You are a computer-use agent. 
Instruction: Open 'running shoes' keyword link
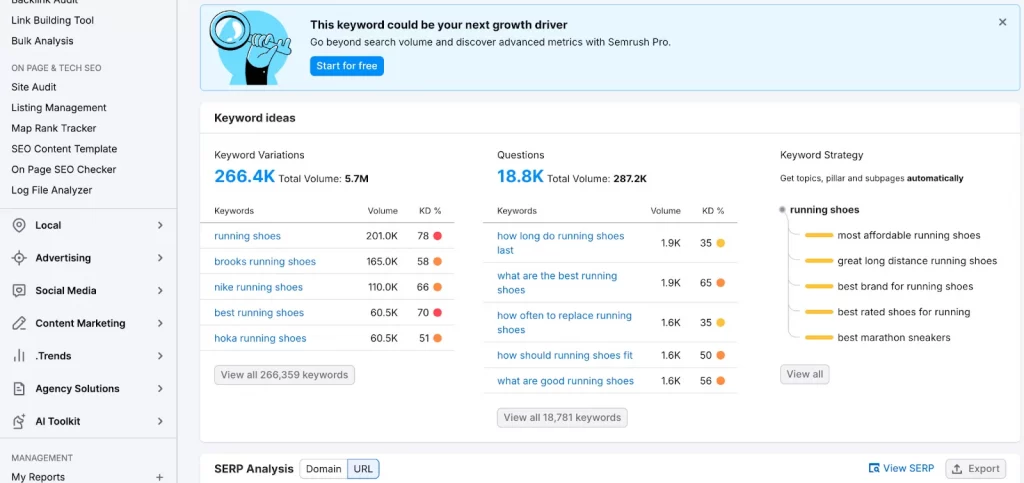[248, 236]
